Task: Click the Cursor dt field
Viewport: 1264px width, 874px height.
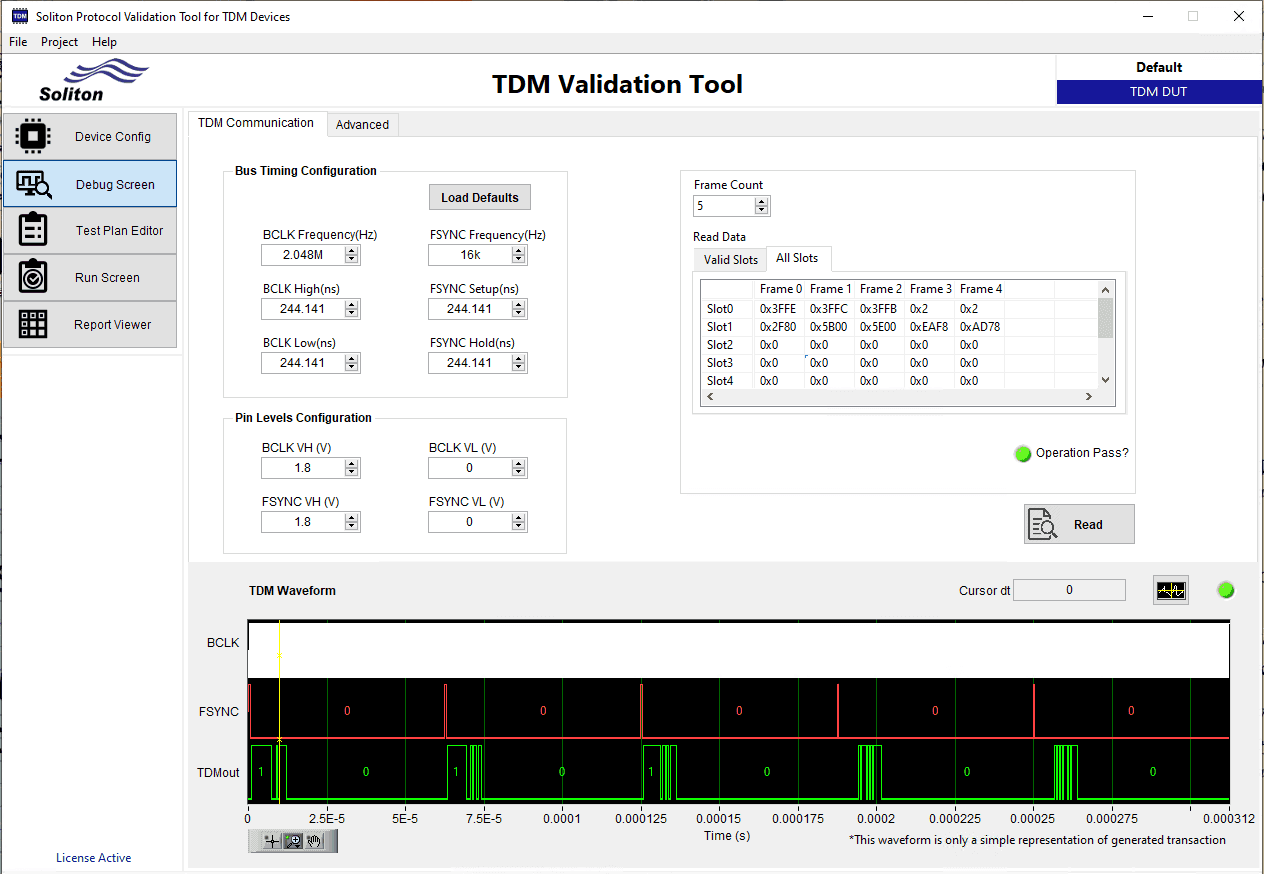Action: coord(1069,590)
